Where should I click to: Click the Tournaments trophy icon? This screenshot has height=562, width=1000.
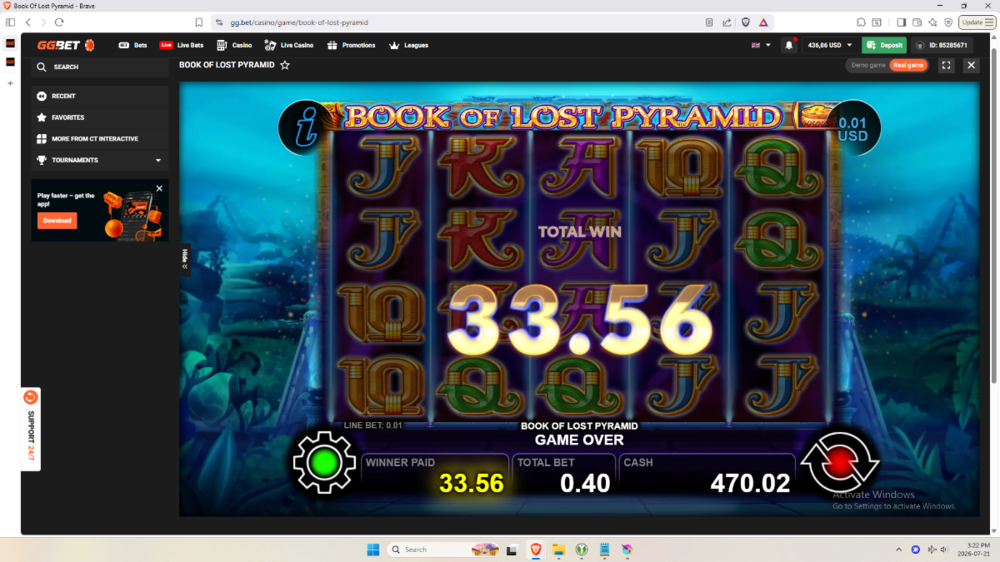coord(41,160)
